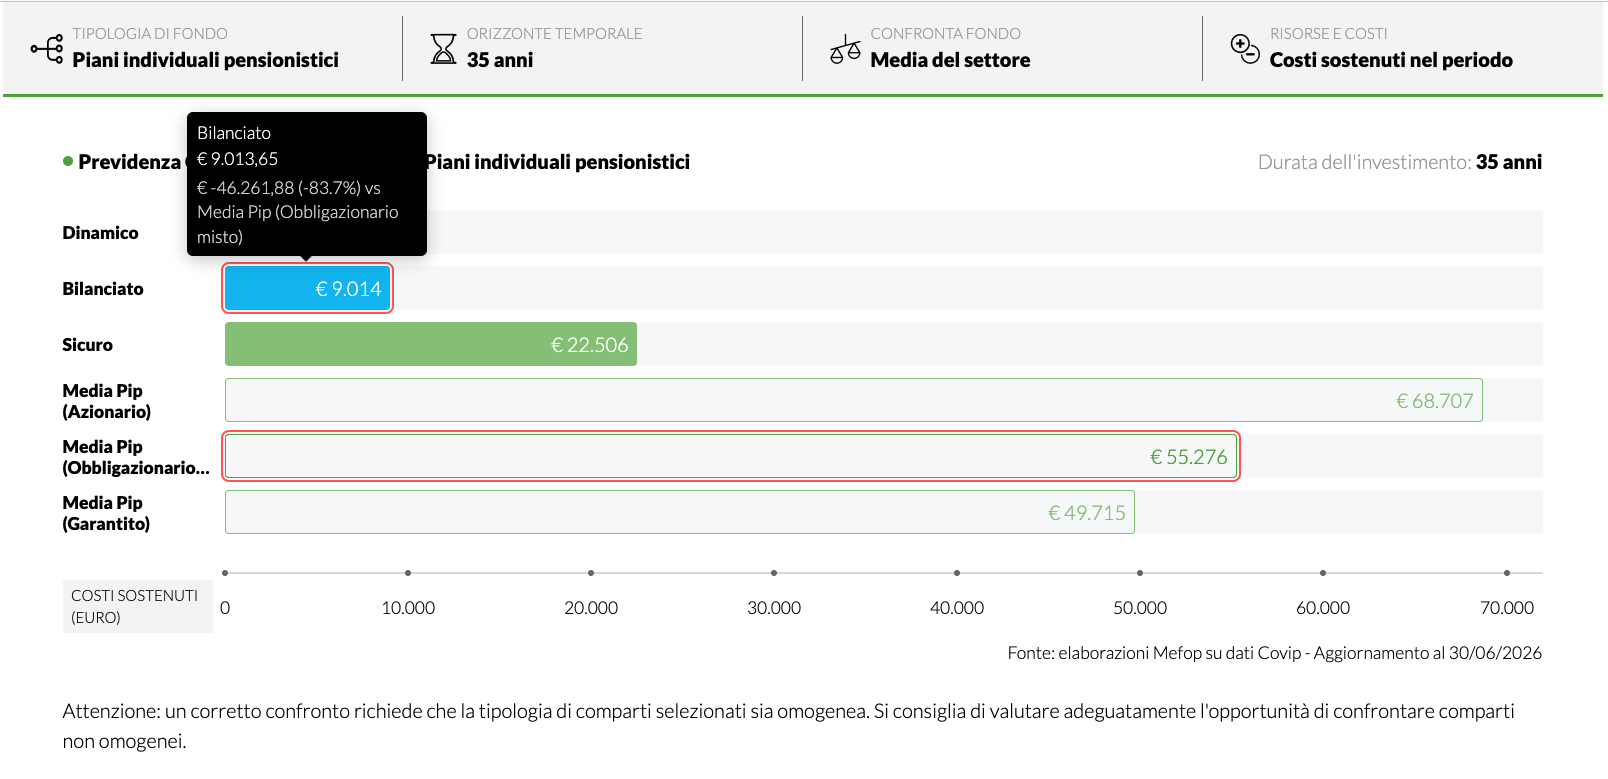Click the hourglass time horizon icon
This screenshot has width=1608, height=779.
coord(443,48)
